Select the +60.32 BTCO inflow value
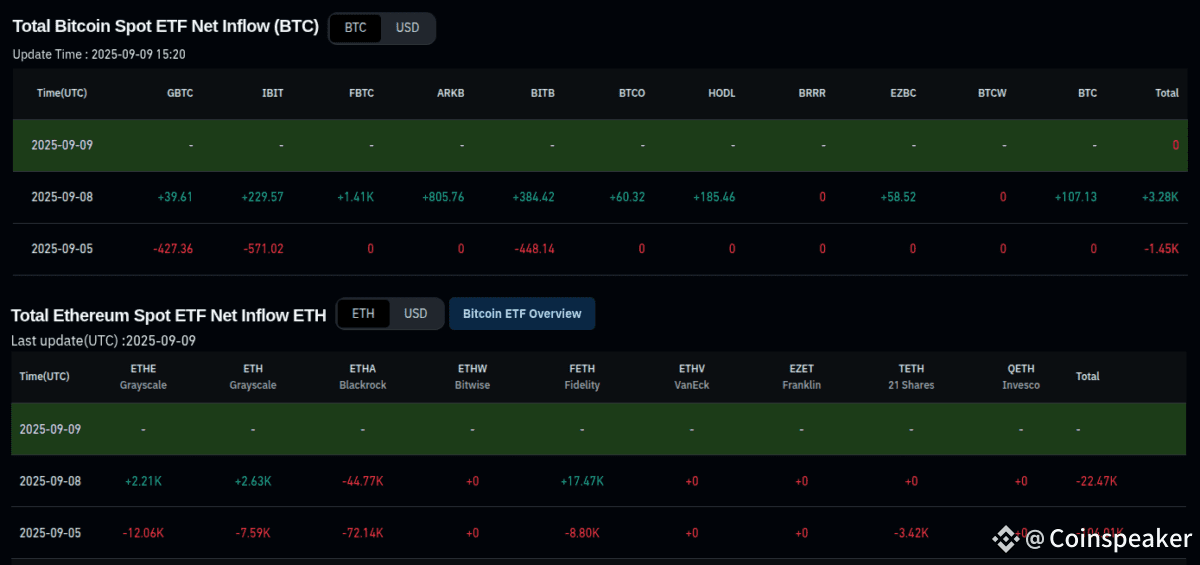The width and height of the screenshot is (1200, 565). tap(627, 197)
